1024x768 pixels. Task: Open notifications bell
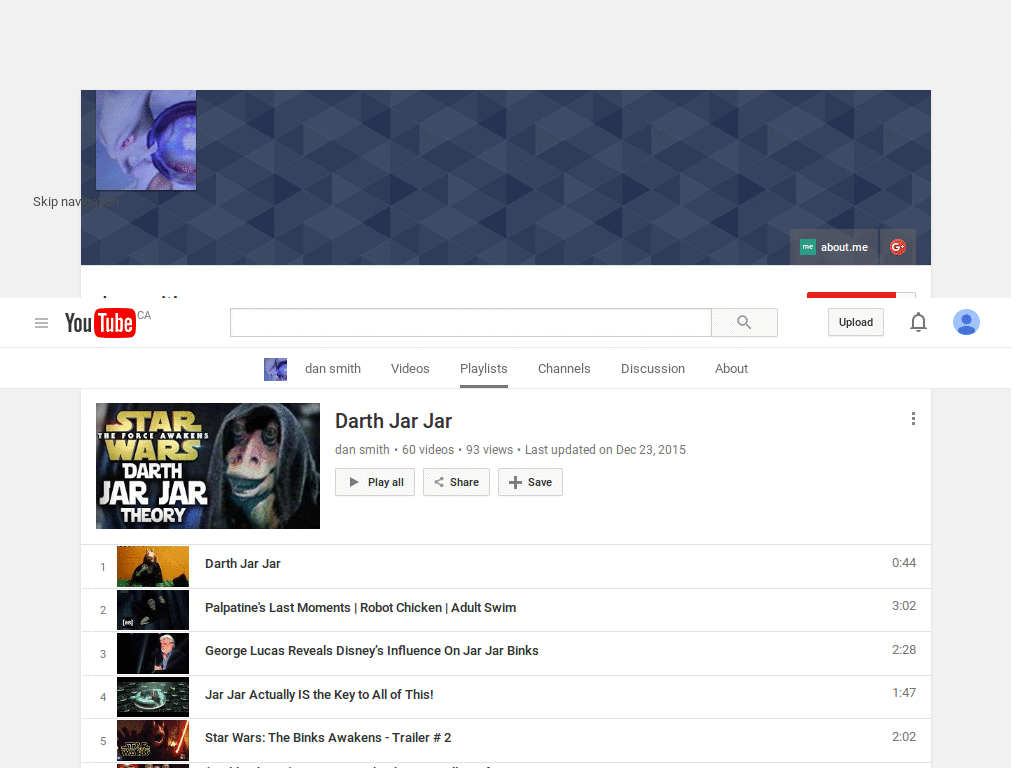click(x=918, y=323)
